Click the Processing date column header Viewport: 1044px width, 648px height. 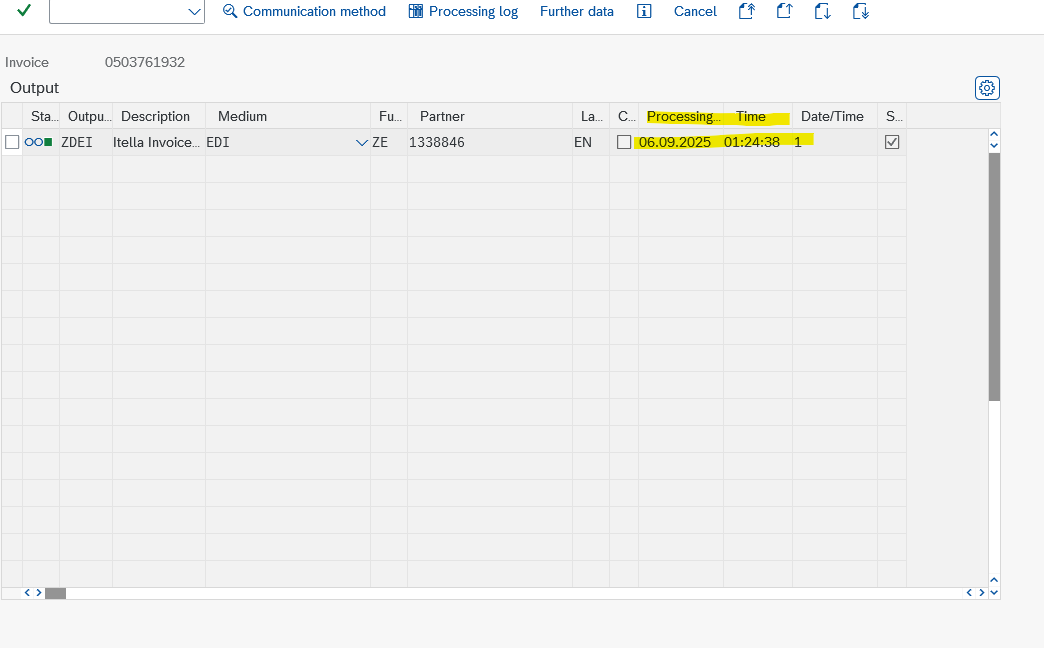[x=681, y=116]
